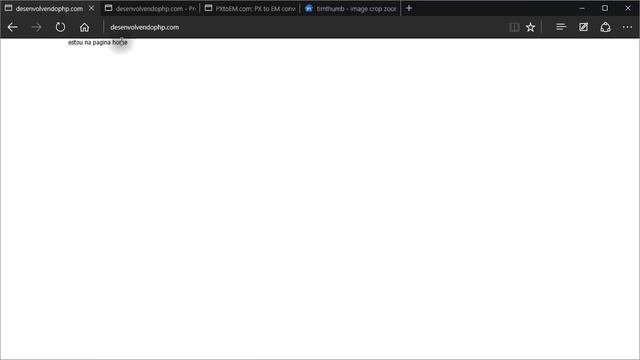Switch to the second desenvolvendophp.com tab

click(150, 8)
